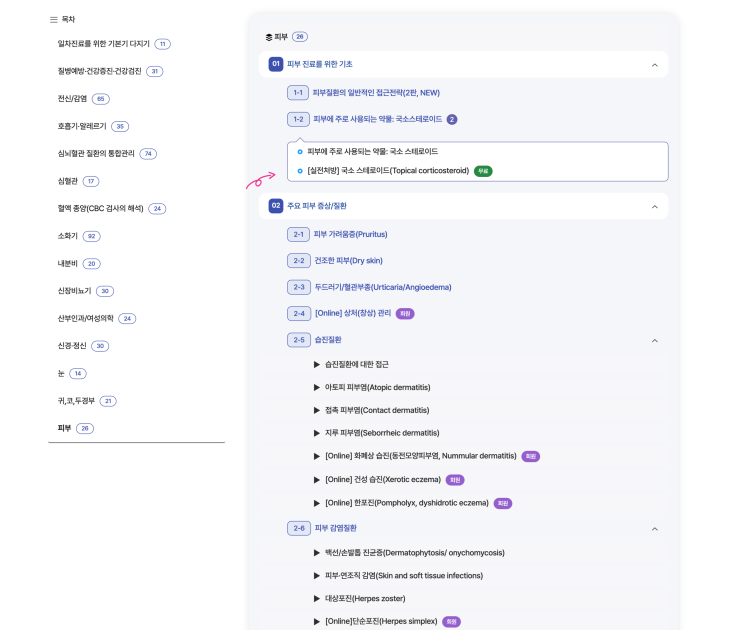Collapse the 주요 피부 증상/질환 section
Screen dimensions: 743x630
coord(654,207)
